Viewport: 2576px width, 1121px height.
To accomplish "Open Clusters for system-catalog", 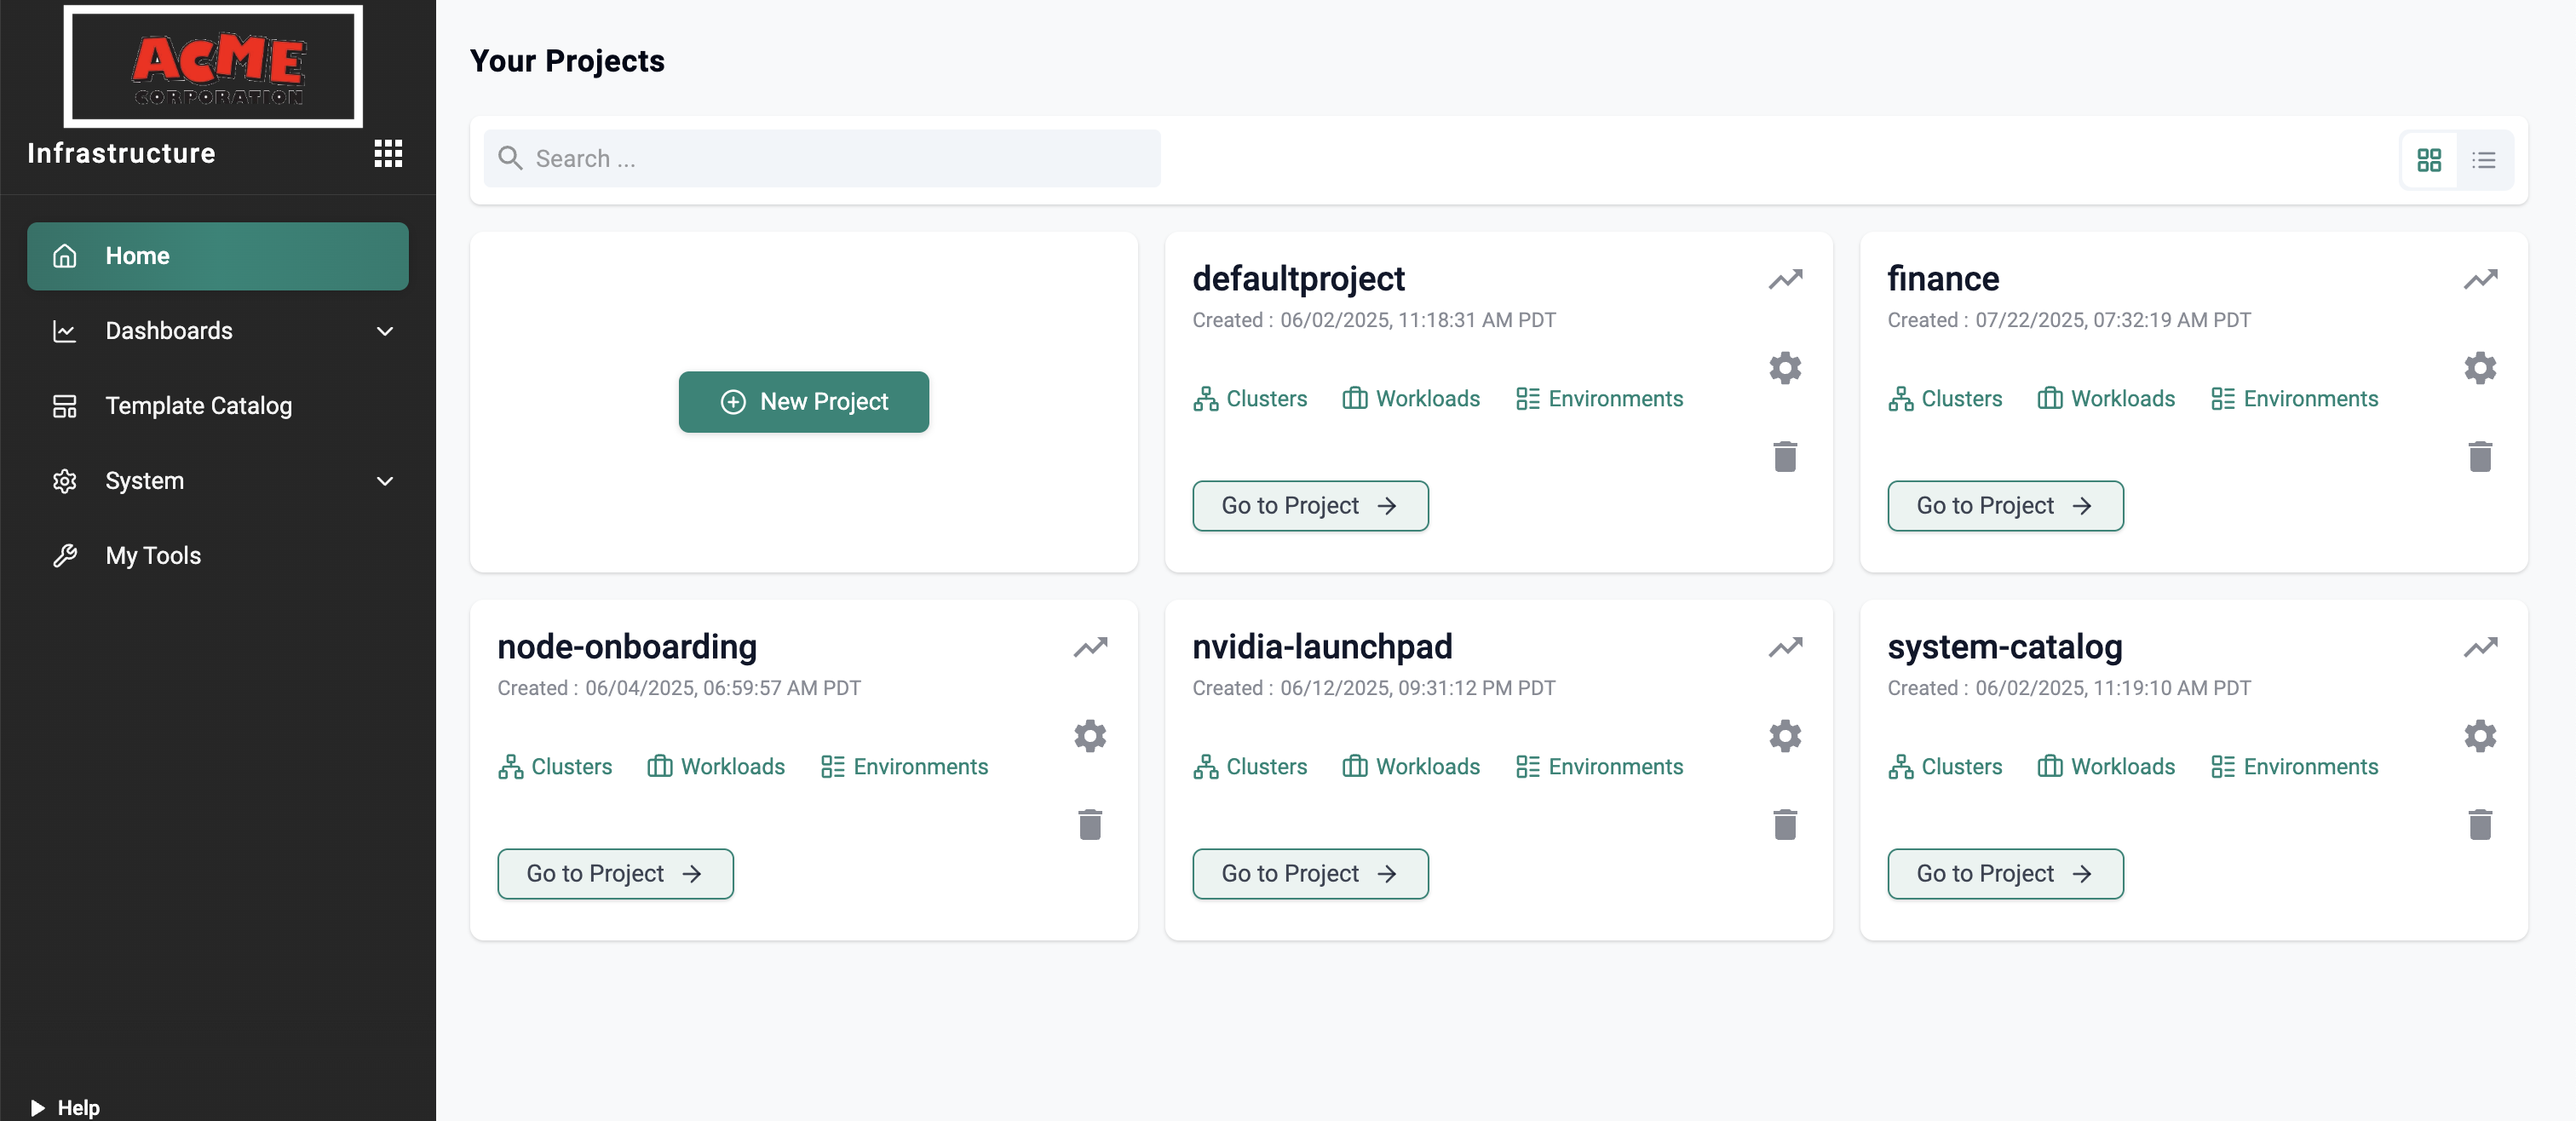I will point(1944,767).
